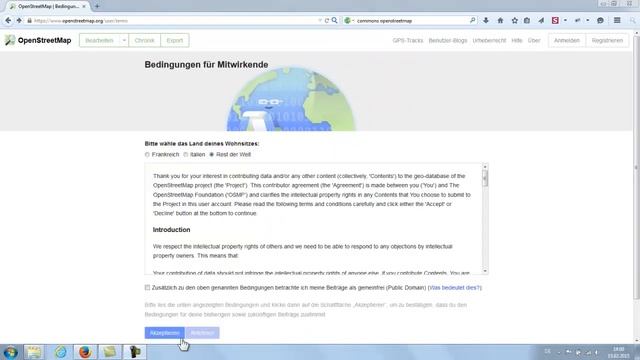Reload the page with the refresh icon

[327, 20]
